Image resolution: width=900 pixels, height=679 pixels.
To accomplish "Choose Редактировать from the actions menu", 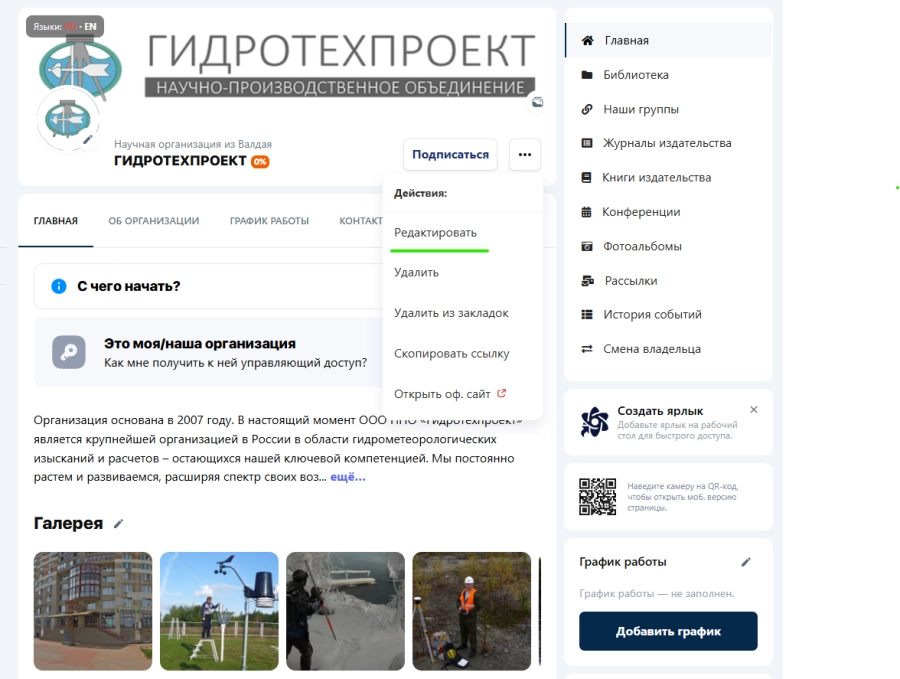I will point(435,232).
